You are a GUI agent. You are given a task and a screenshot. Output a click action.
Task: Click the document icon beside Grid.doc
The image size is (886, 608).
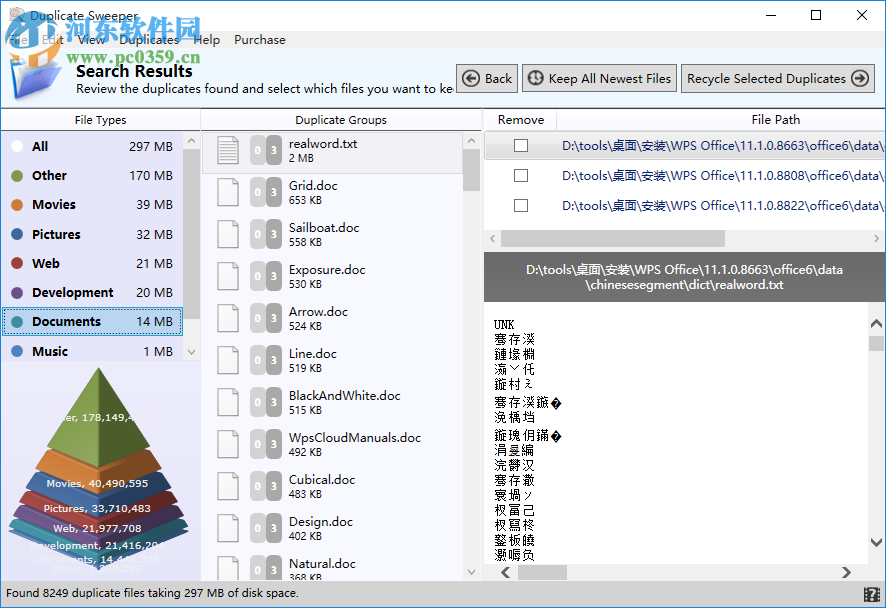coord(227,192)
